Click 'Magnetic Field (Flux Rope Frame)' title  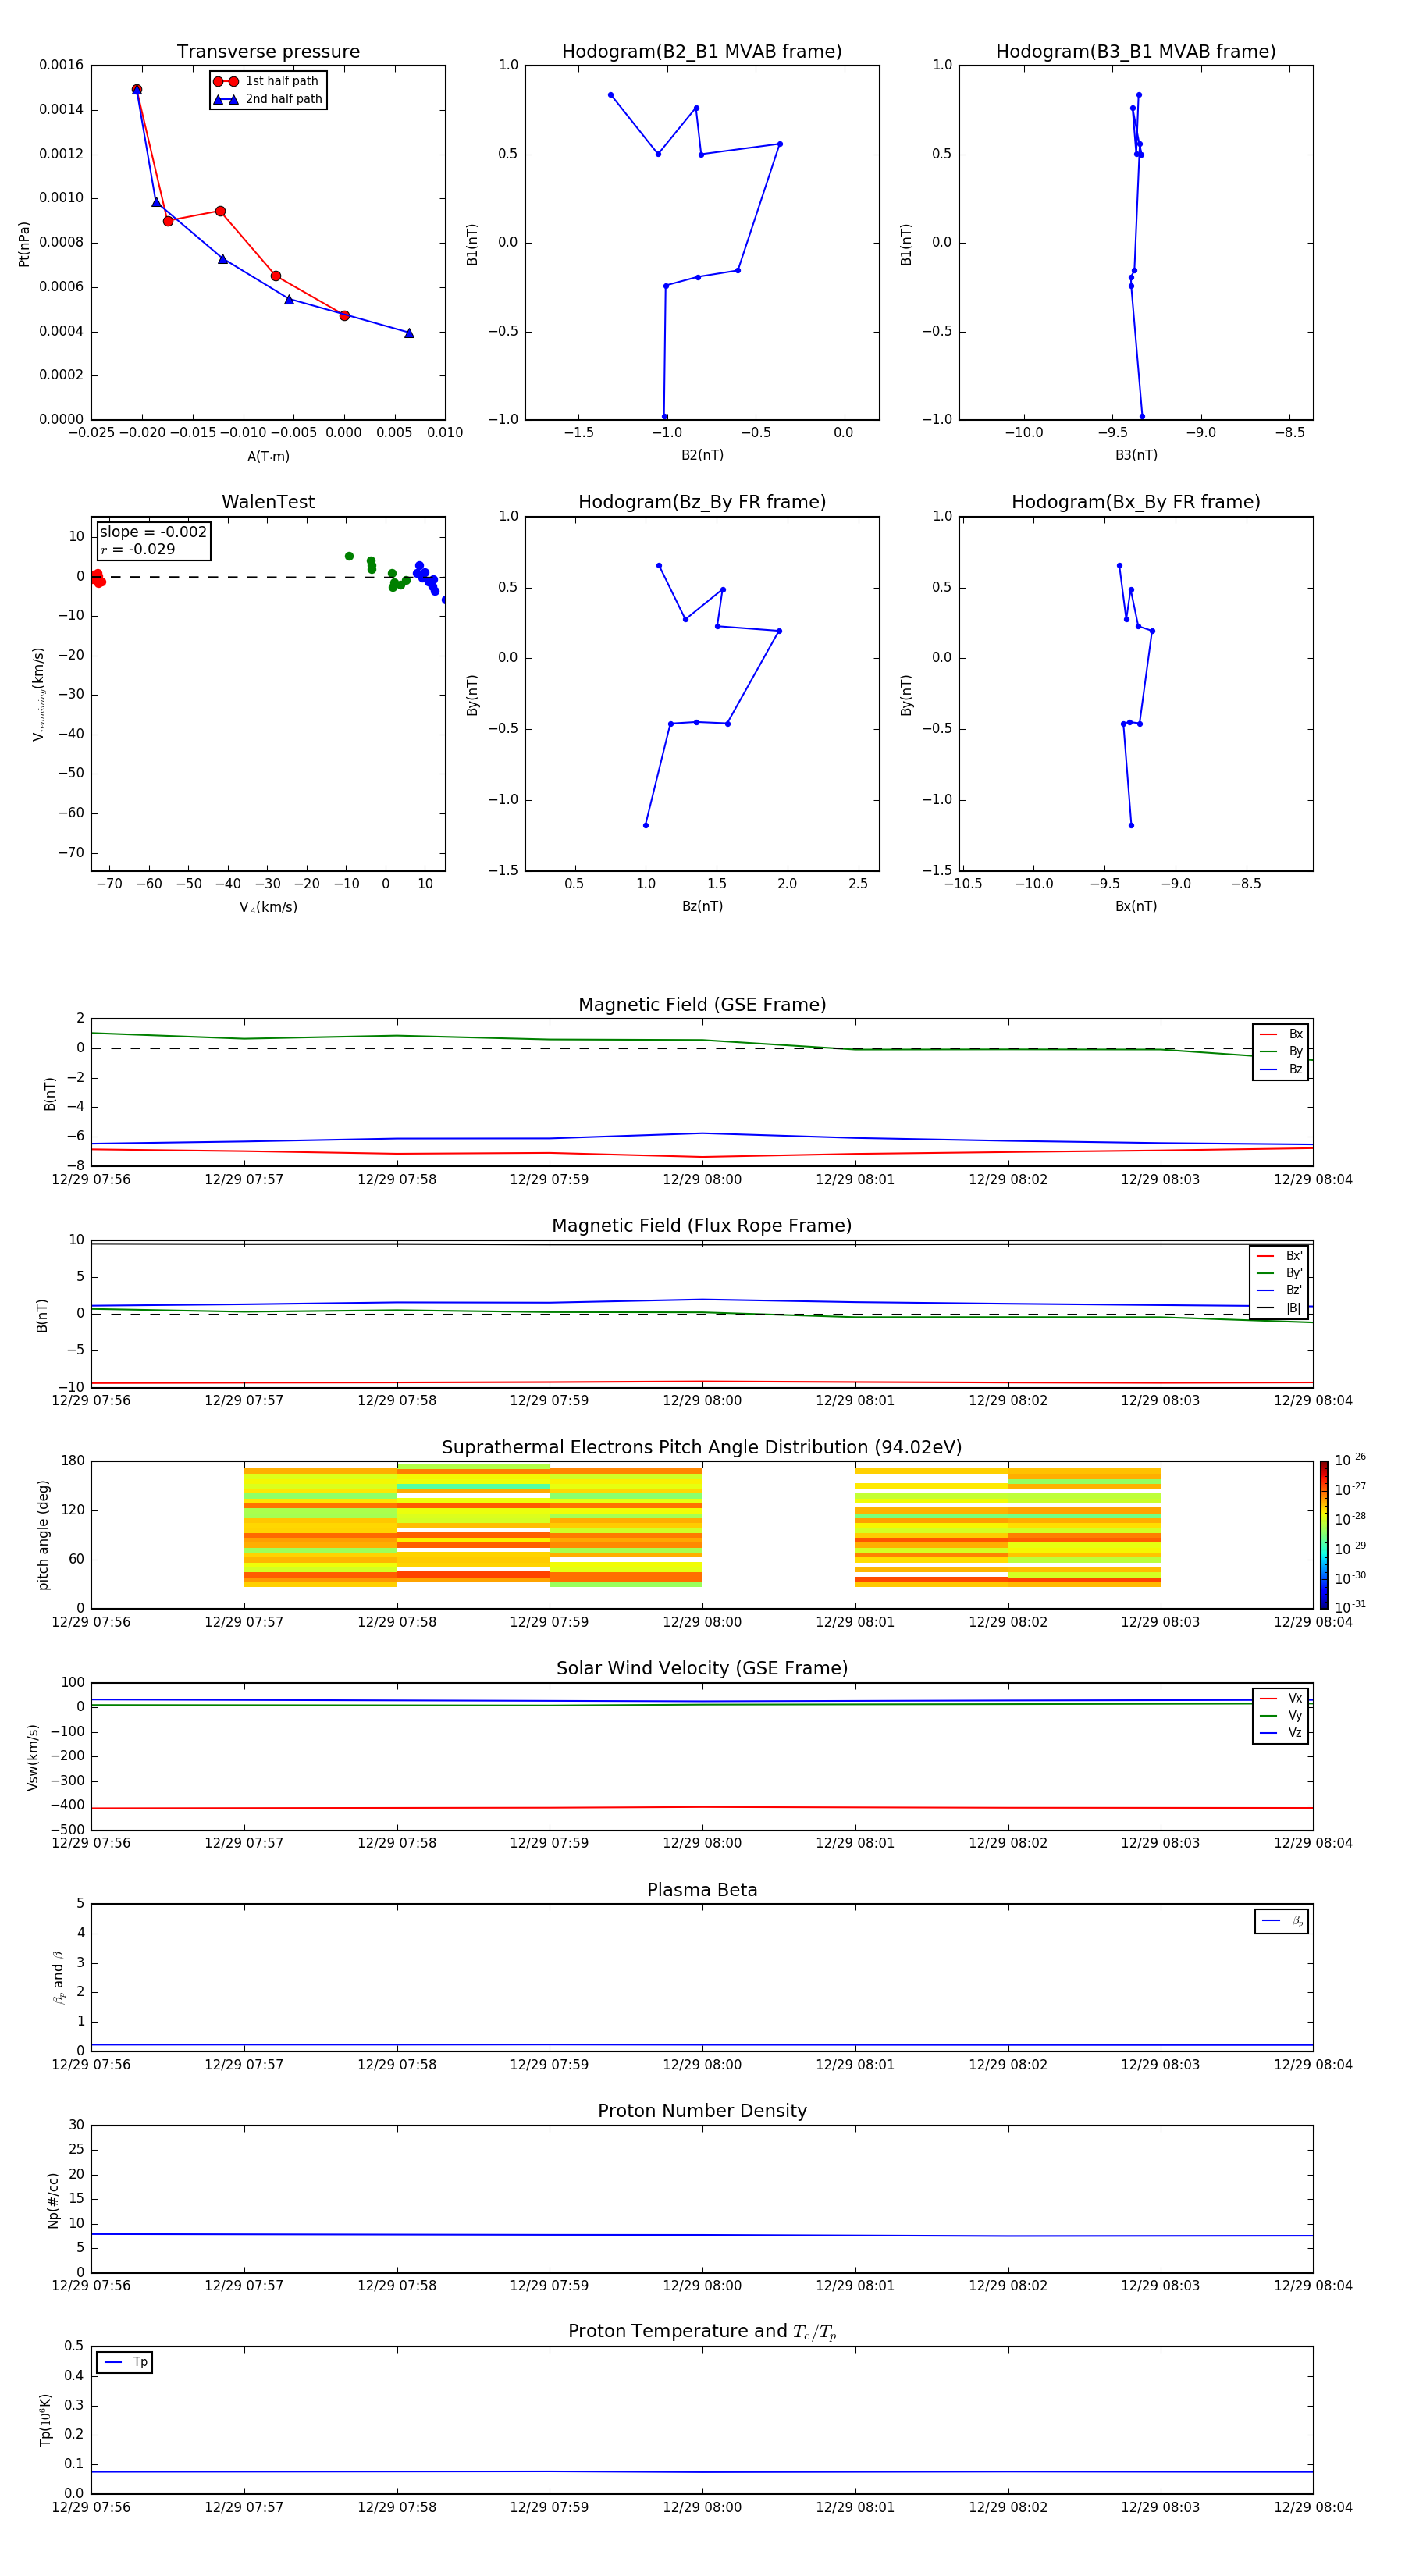[x=702, y=1226]
